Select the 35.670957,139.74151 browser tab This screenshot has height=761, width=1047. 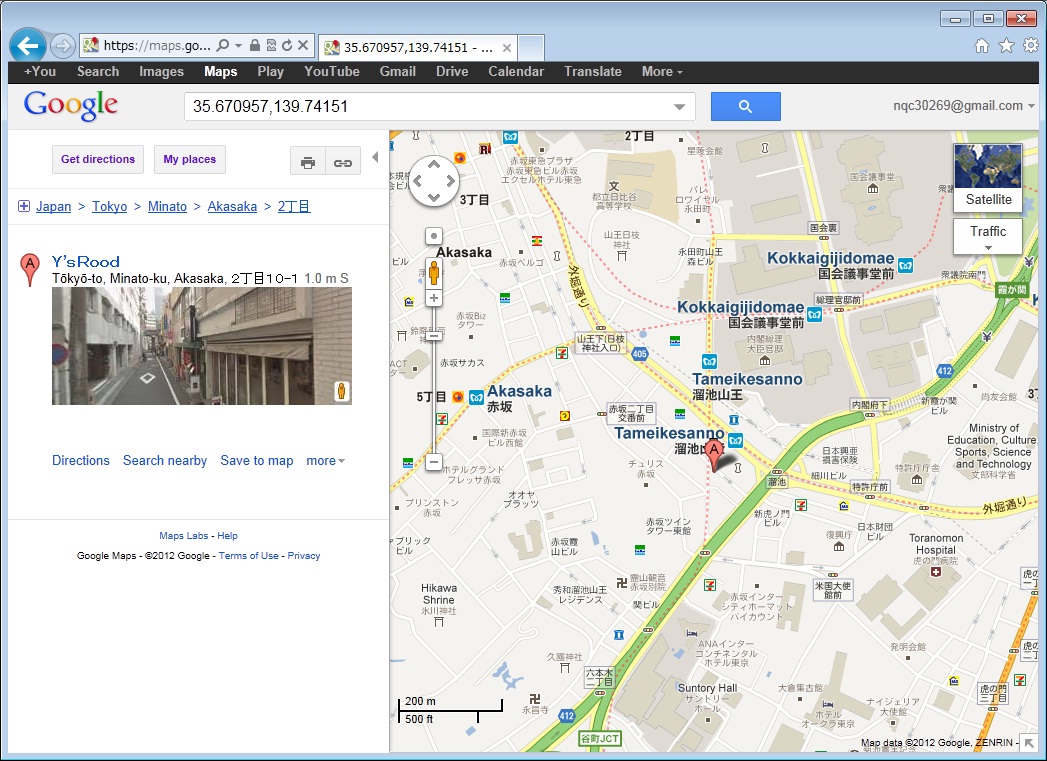pos(418,47)
